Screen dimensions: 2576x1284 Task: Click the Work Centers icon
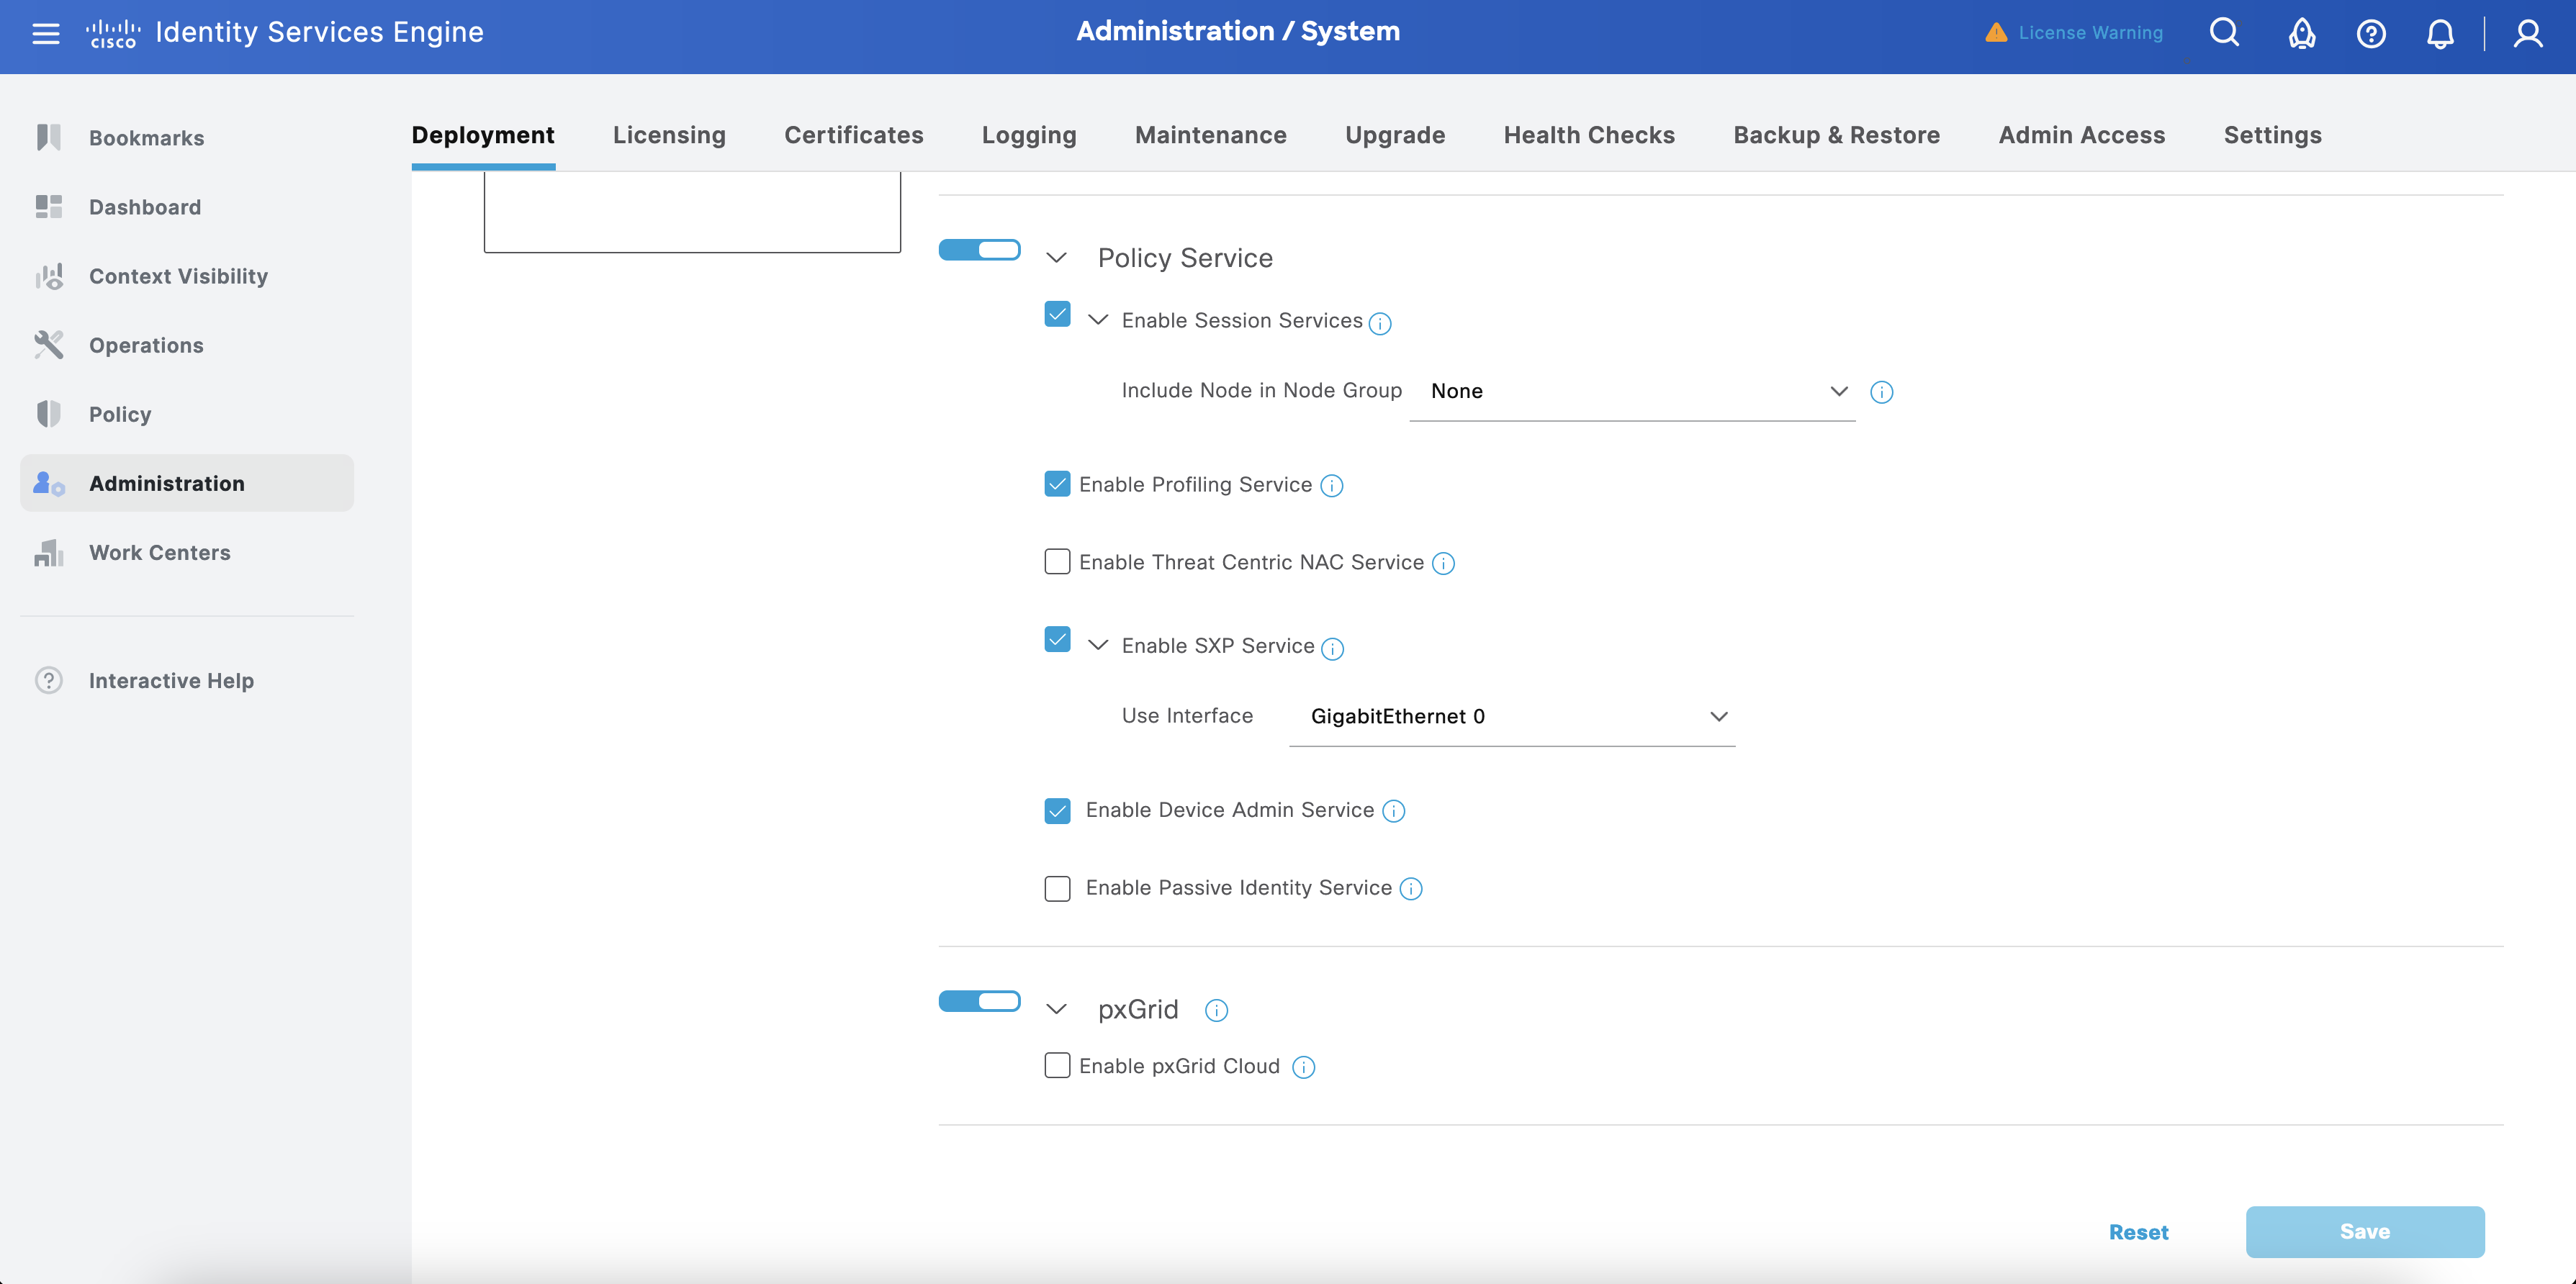pos(49,552)
